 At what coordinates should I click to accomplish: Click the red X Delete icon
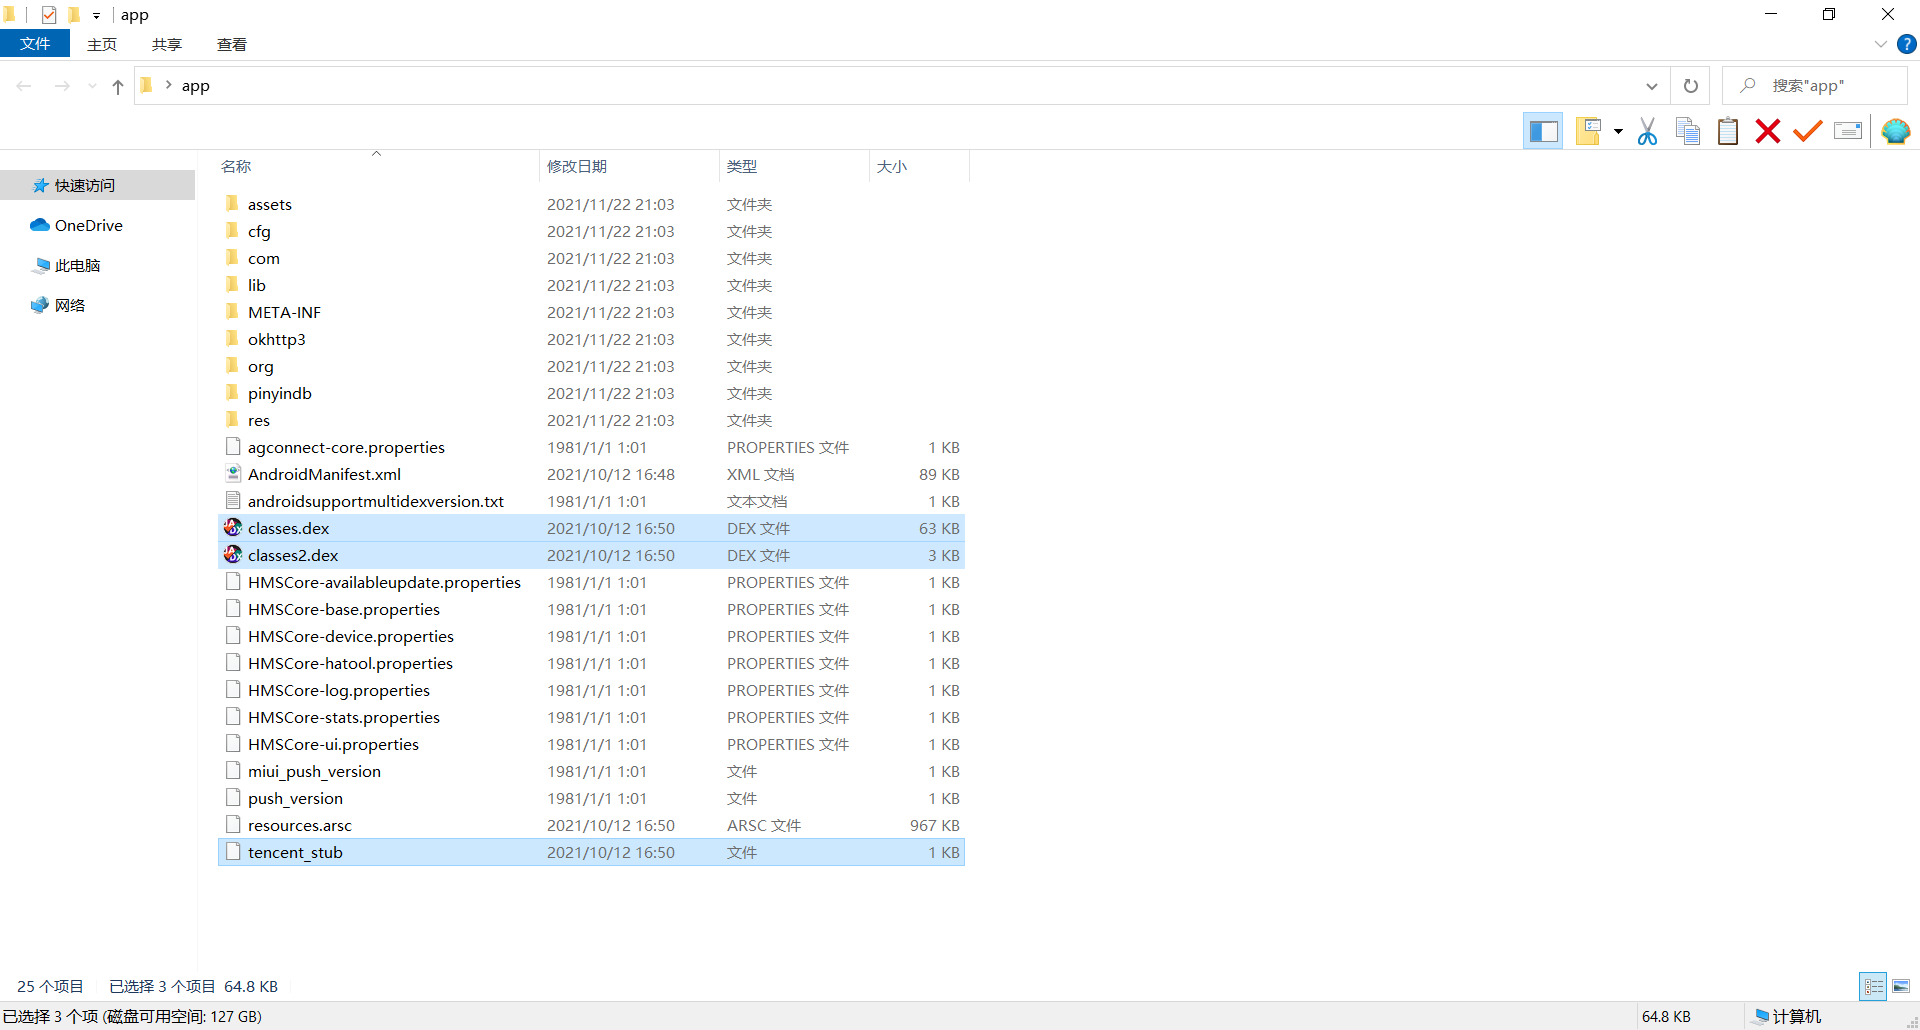click(x=1768, y=131)
